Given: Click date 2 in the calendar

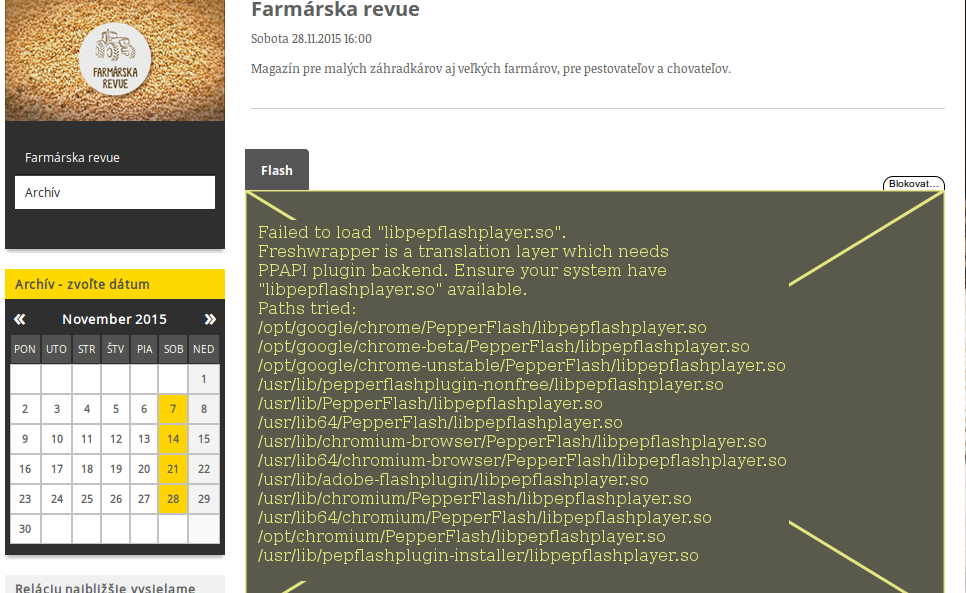Looking at the screenshot, I should click(x=25, y=409).
